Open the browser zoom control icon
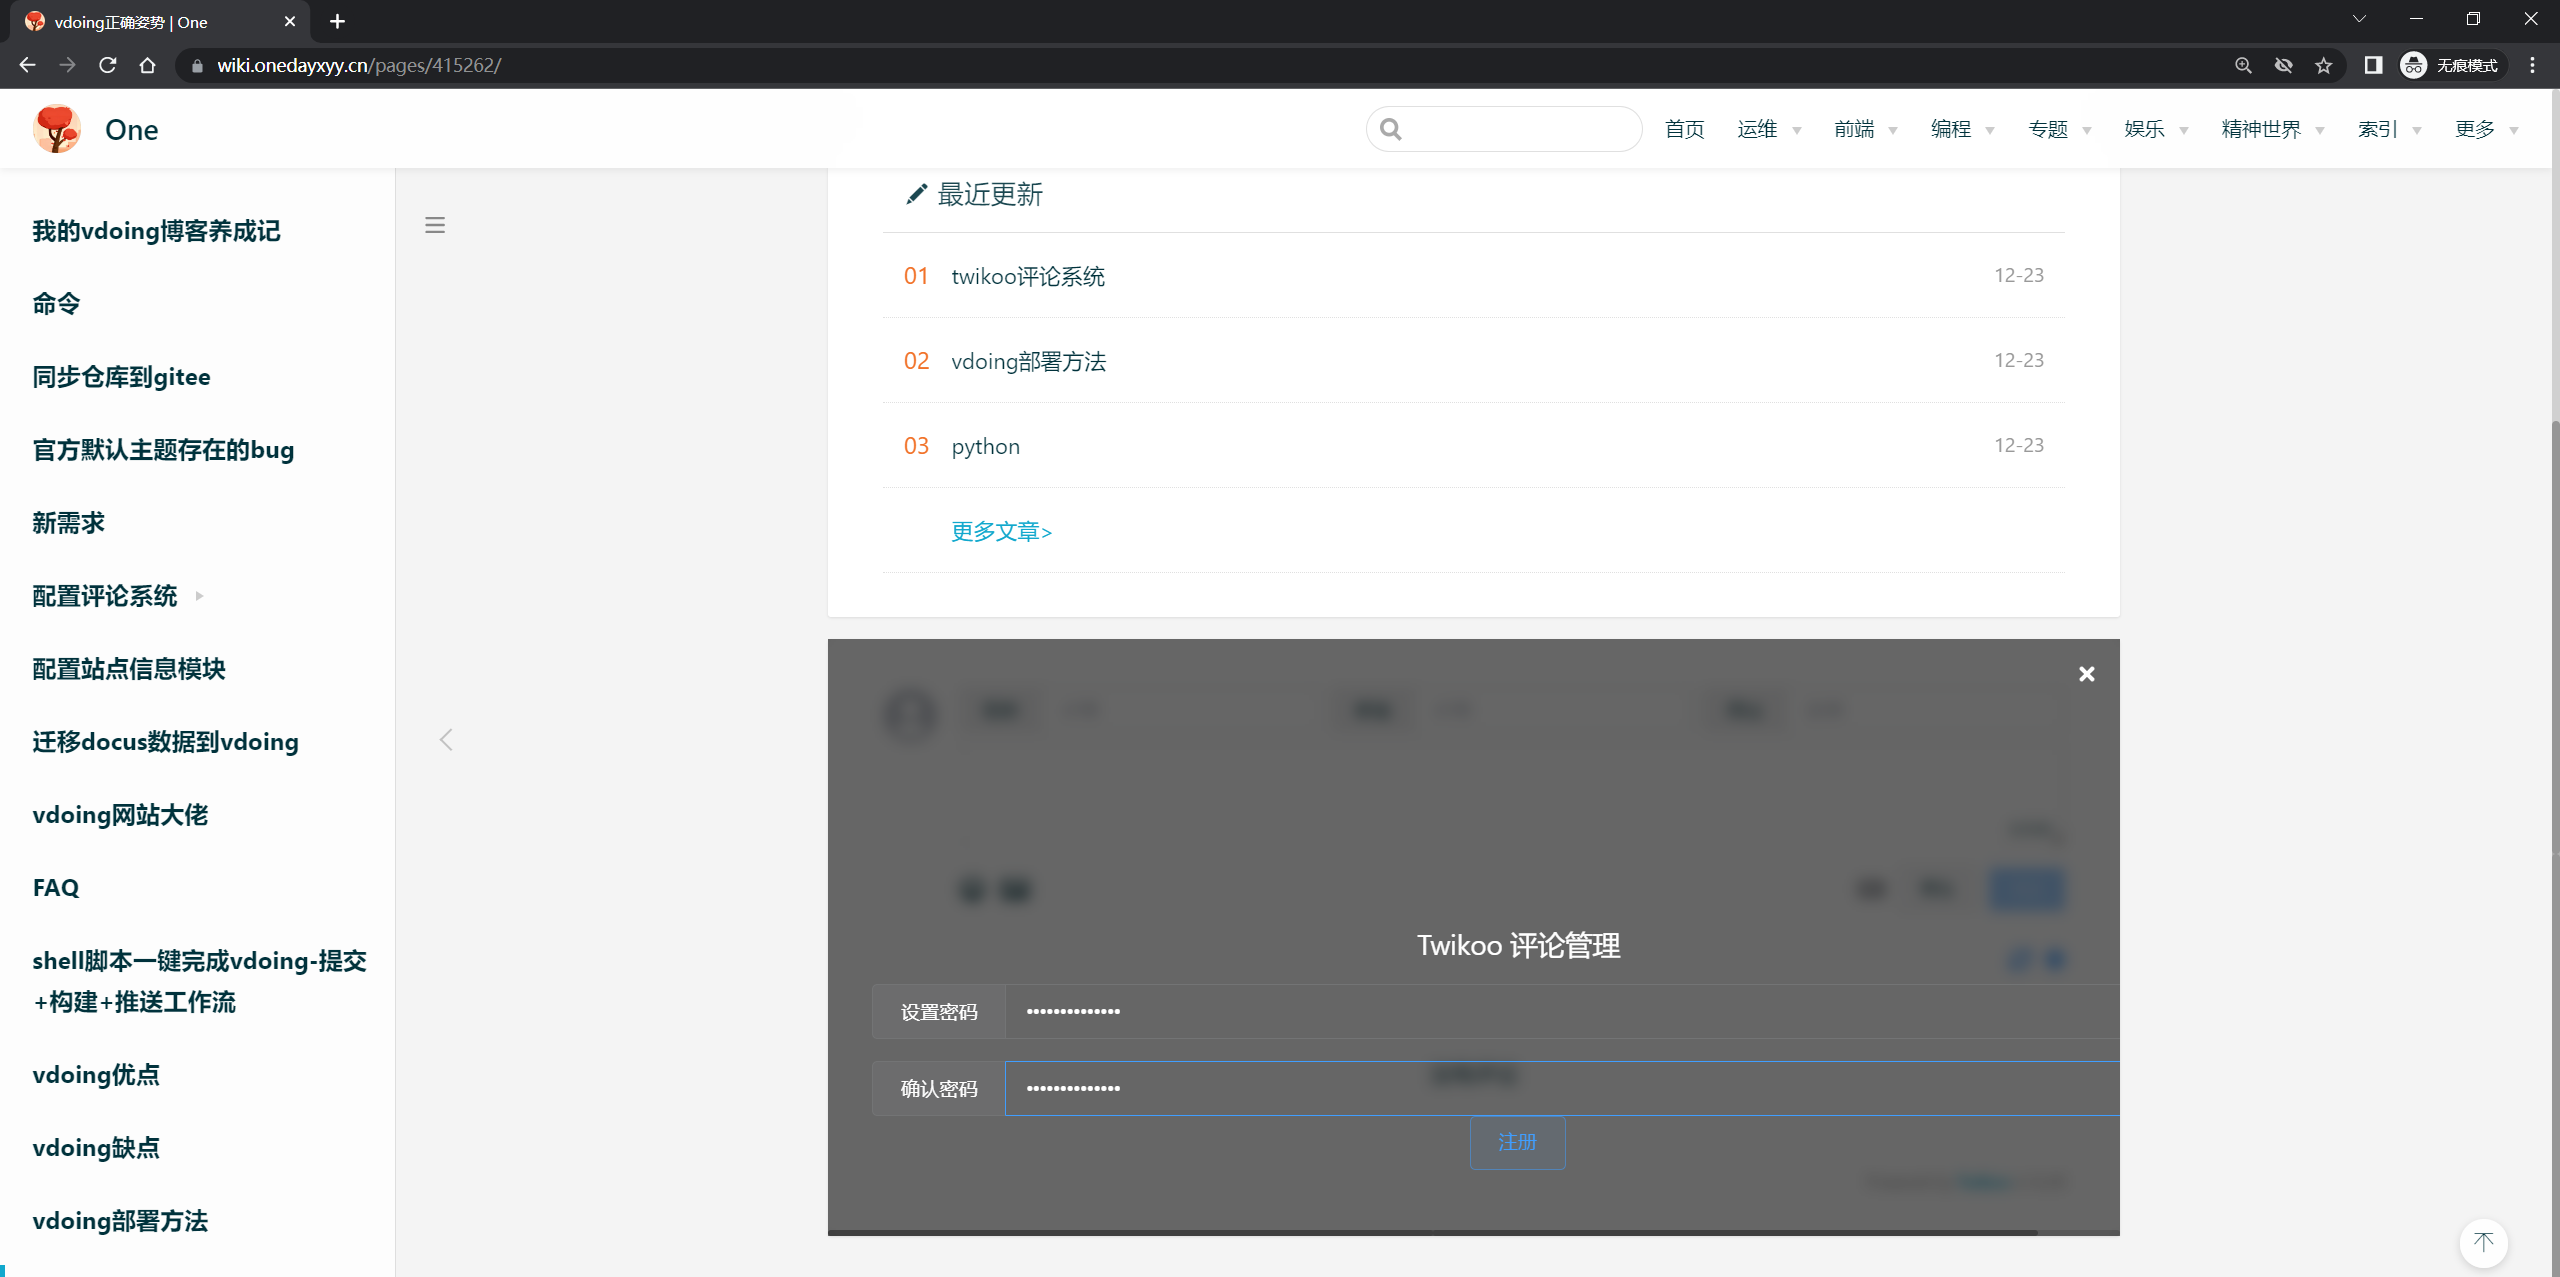Image resolution: width=2560 pixels, height=1277 pixels. coord(2243,65)
